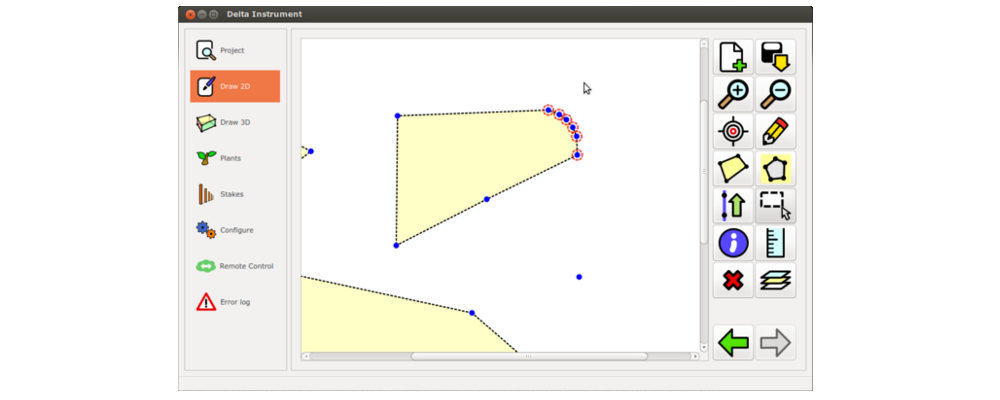Click the red target center icon
The width and height of the screenshot is (1000, 400).
click(733, 131)
